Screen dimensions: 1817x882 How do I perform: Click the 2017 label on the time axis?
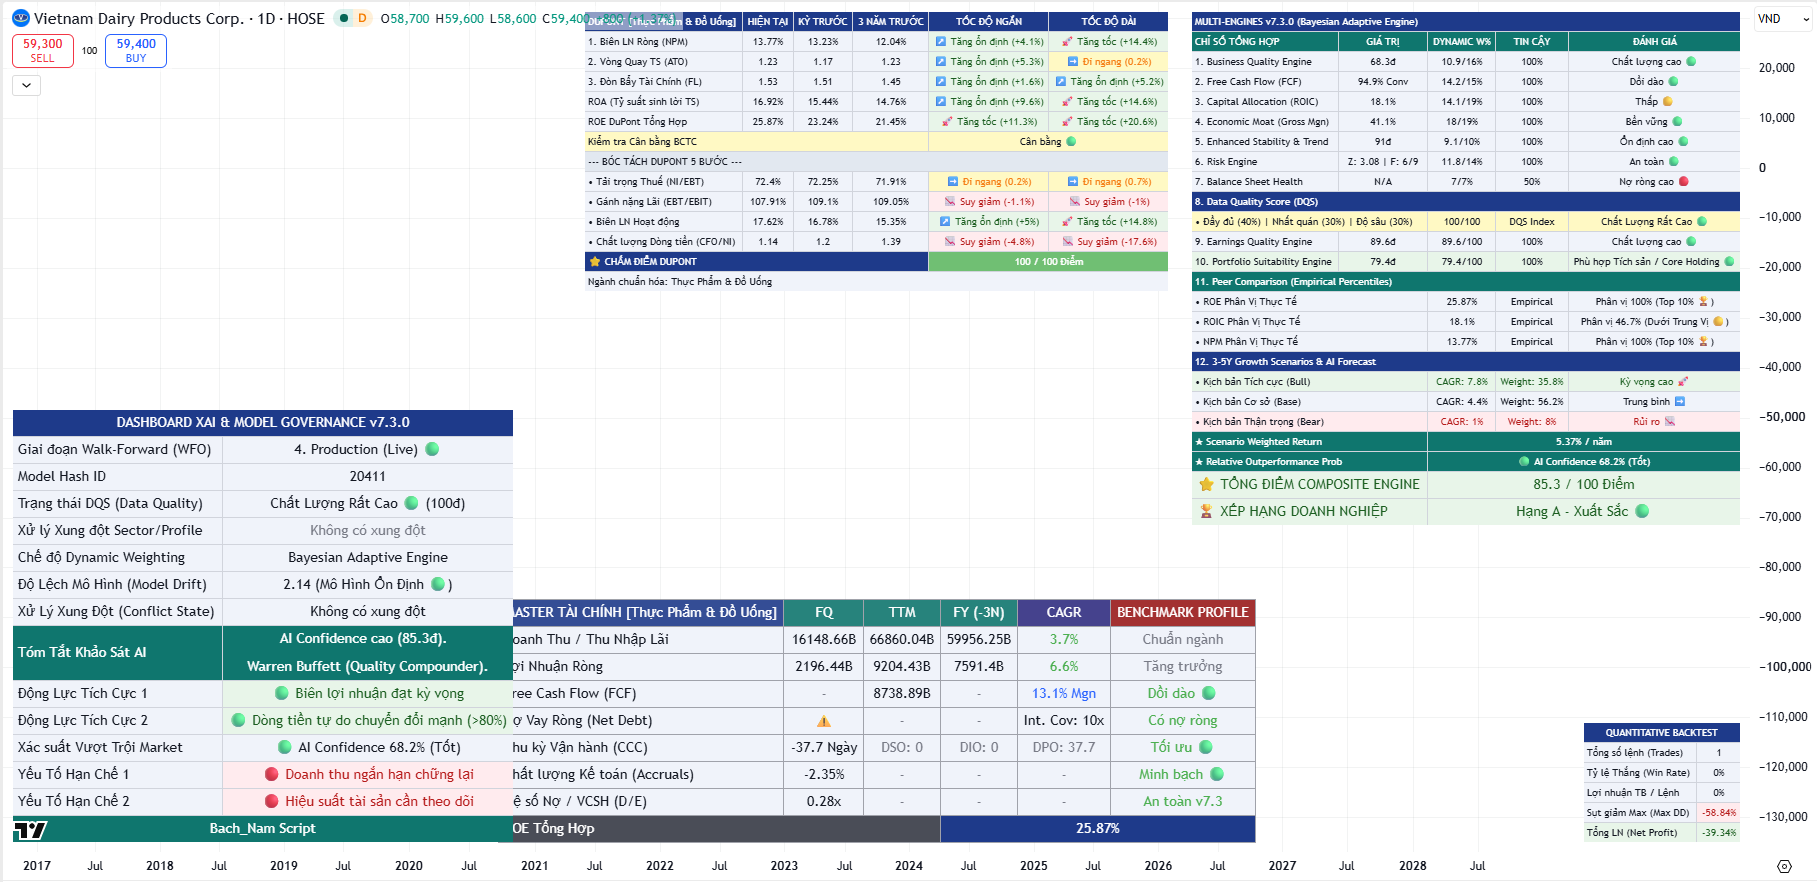(x=37, y=866)
